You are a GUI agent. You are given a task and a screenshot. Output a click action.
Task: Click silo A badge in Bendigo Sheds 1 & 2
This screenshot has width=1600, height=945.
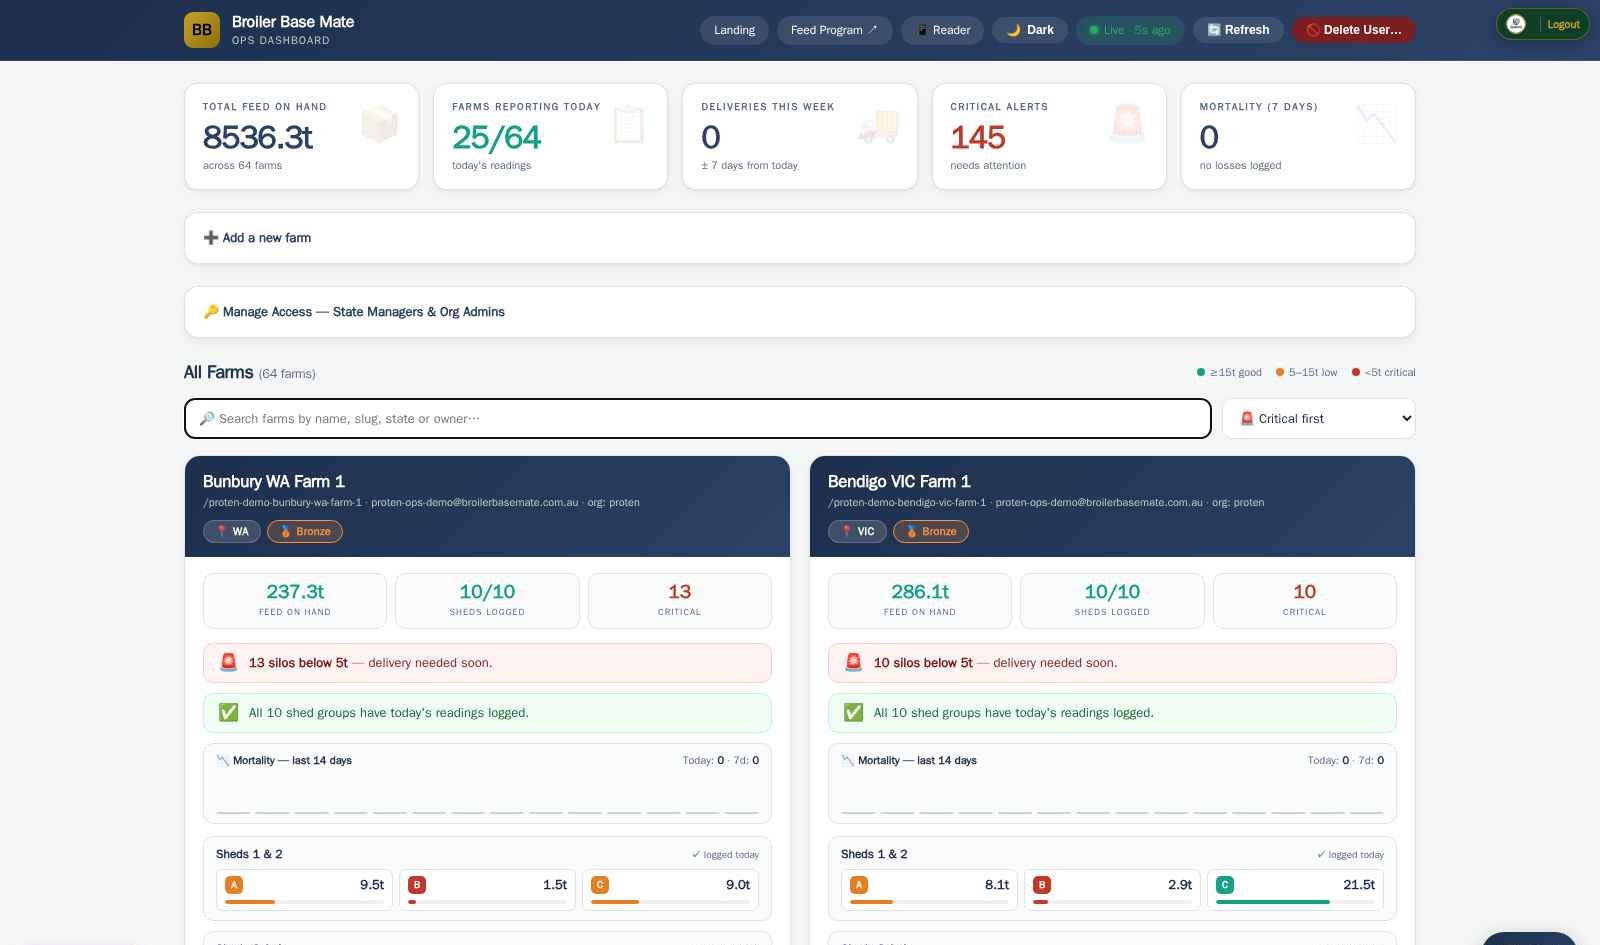click(x=858, y=885)
